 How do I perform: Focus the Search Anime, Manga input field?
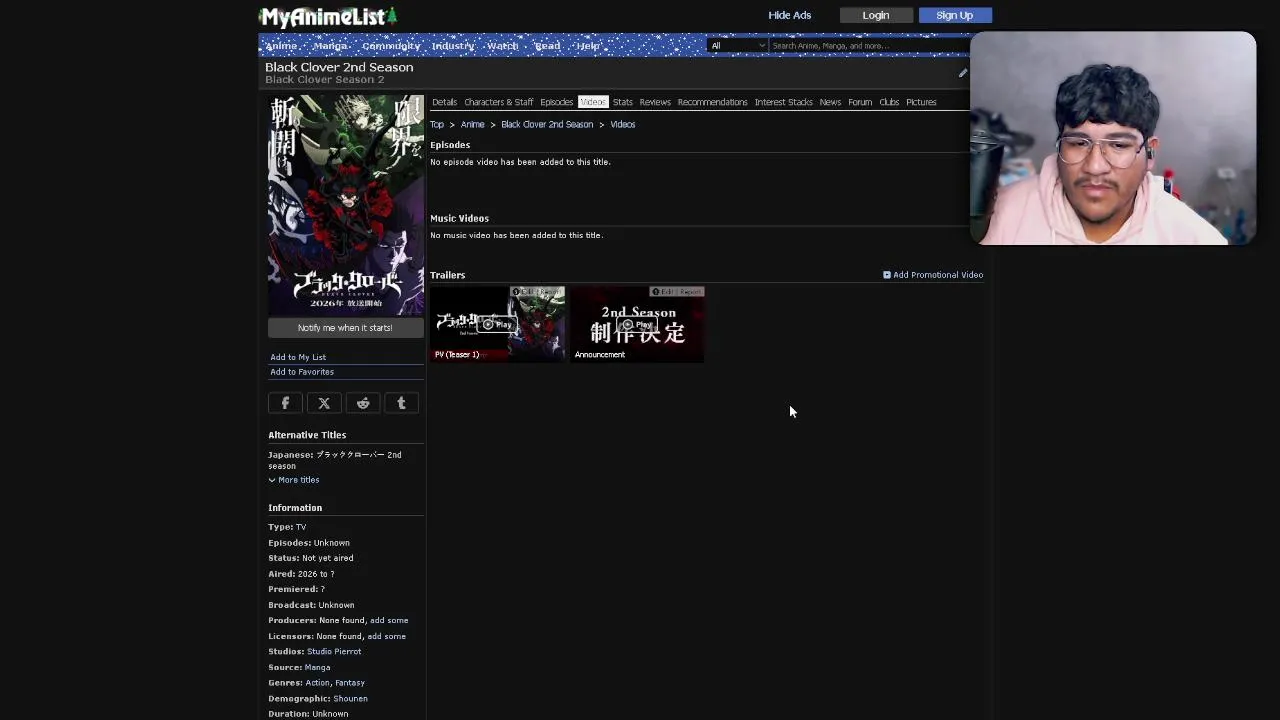pyautogui.click(x=868, y=45)
